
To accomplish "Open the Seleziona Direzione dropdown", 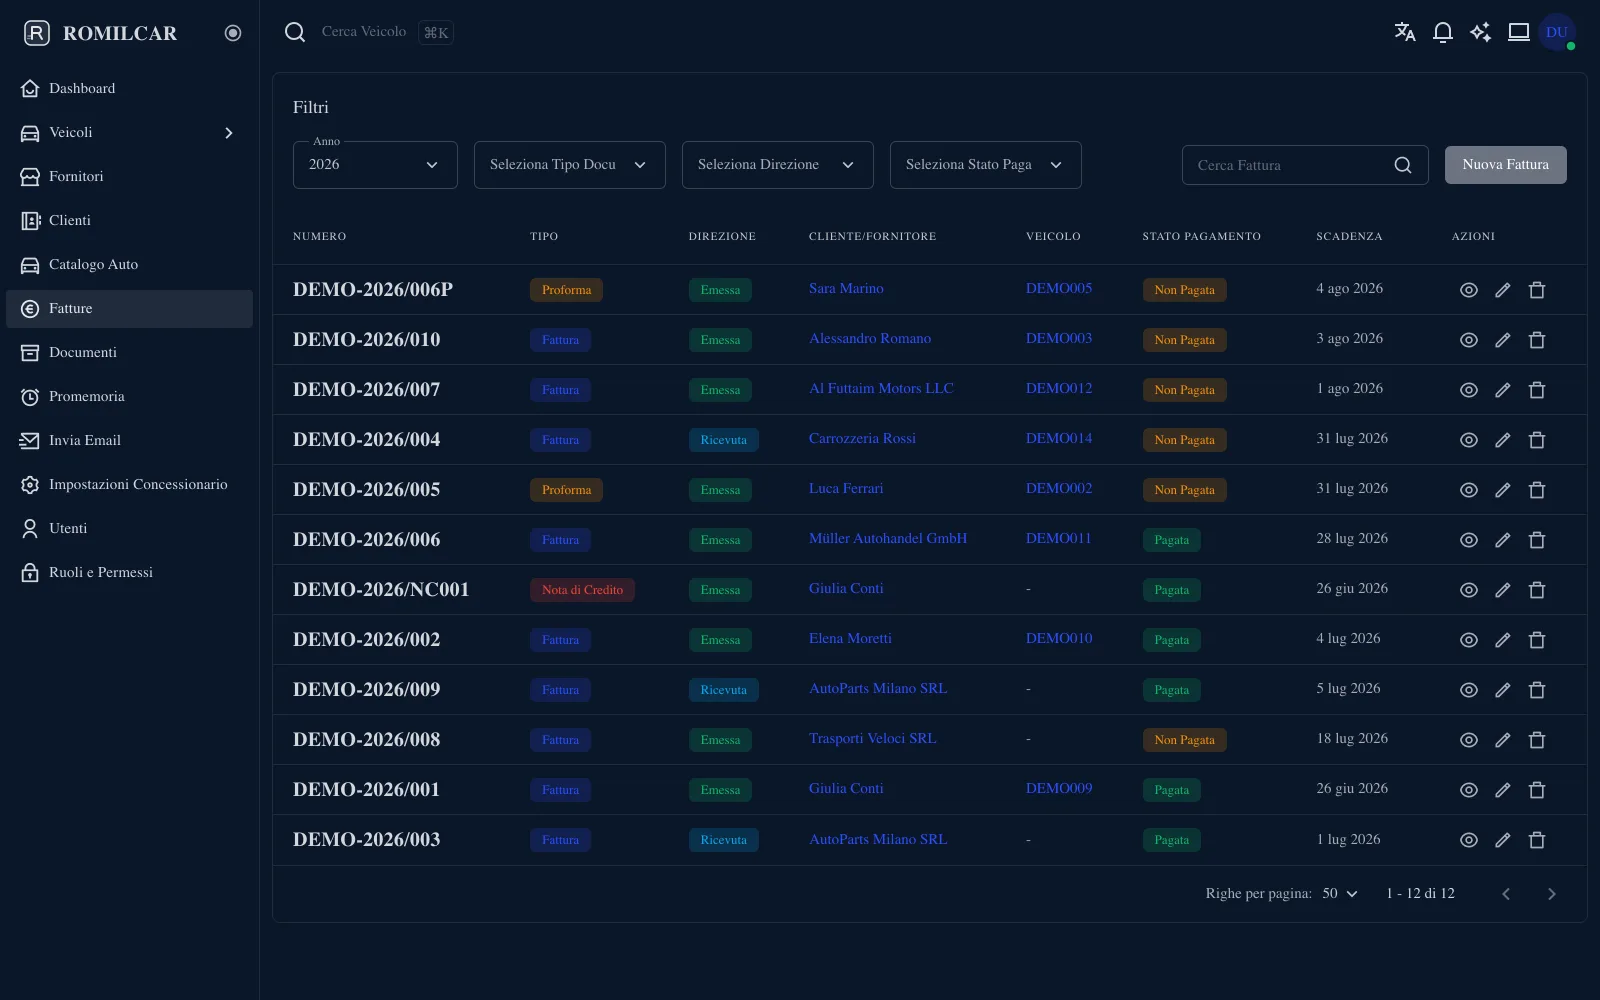I will pos(777,165).
